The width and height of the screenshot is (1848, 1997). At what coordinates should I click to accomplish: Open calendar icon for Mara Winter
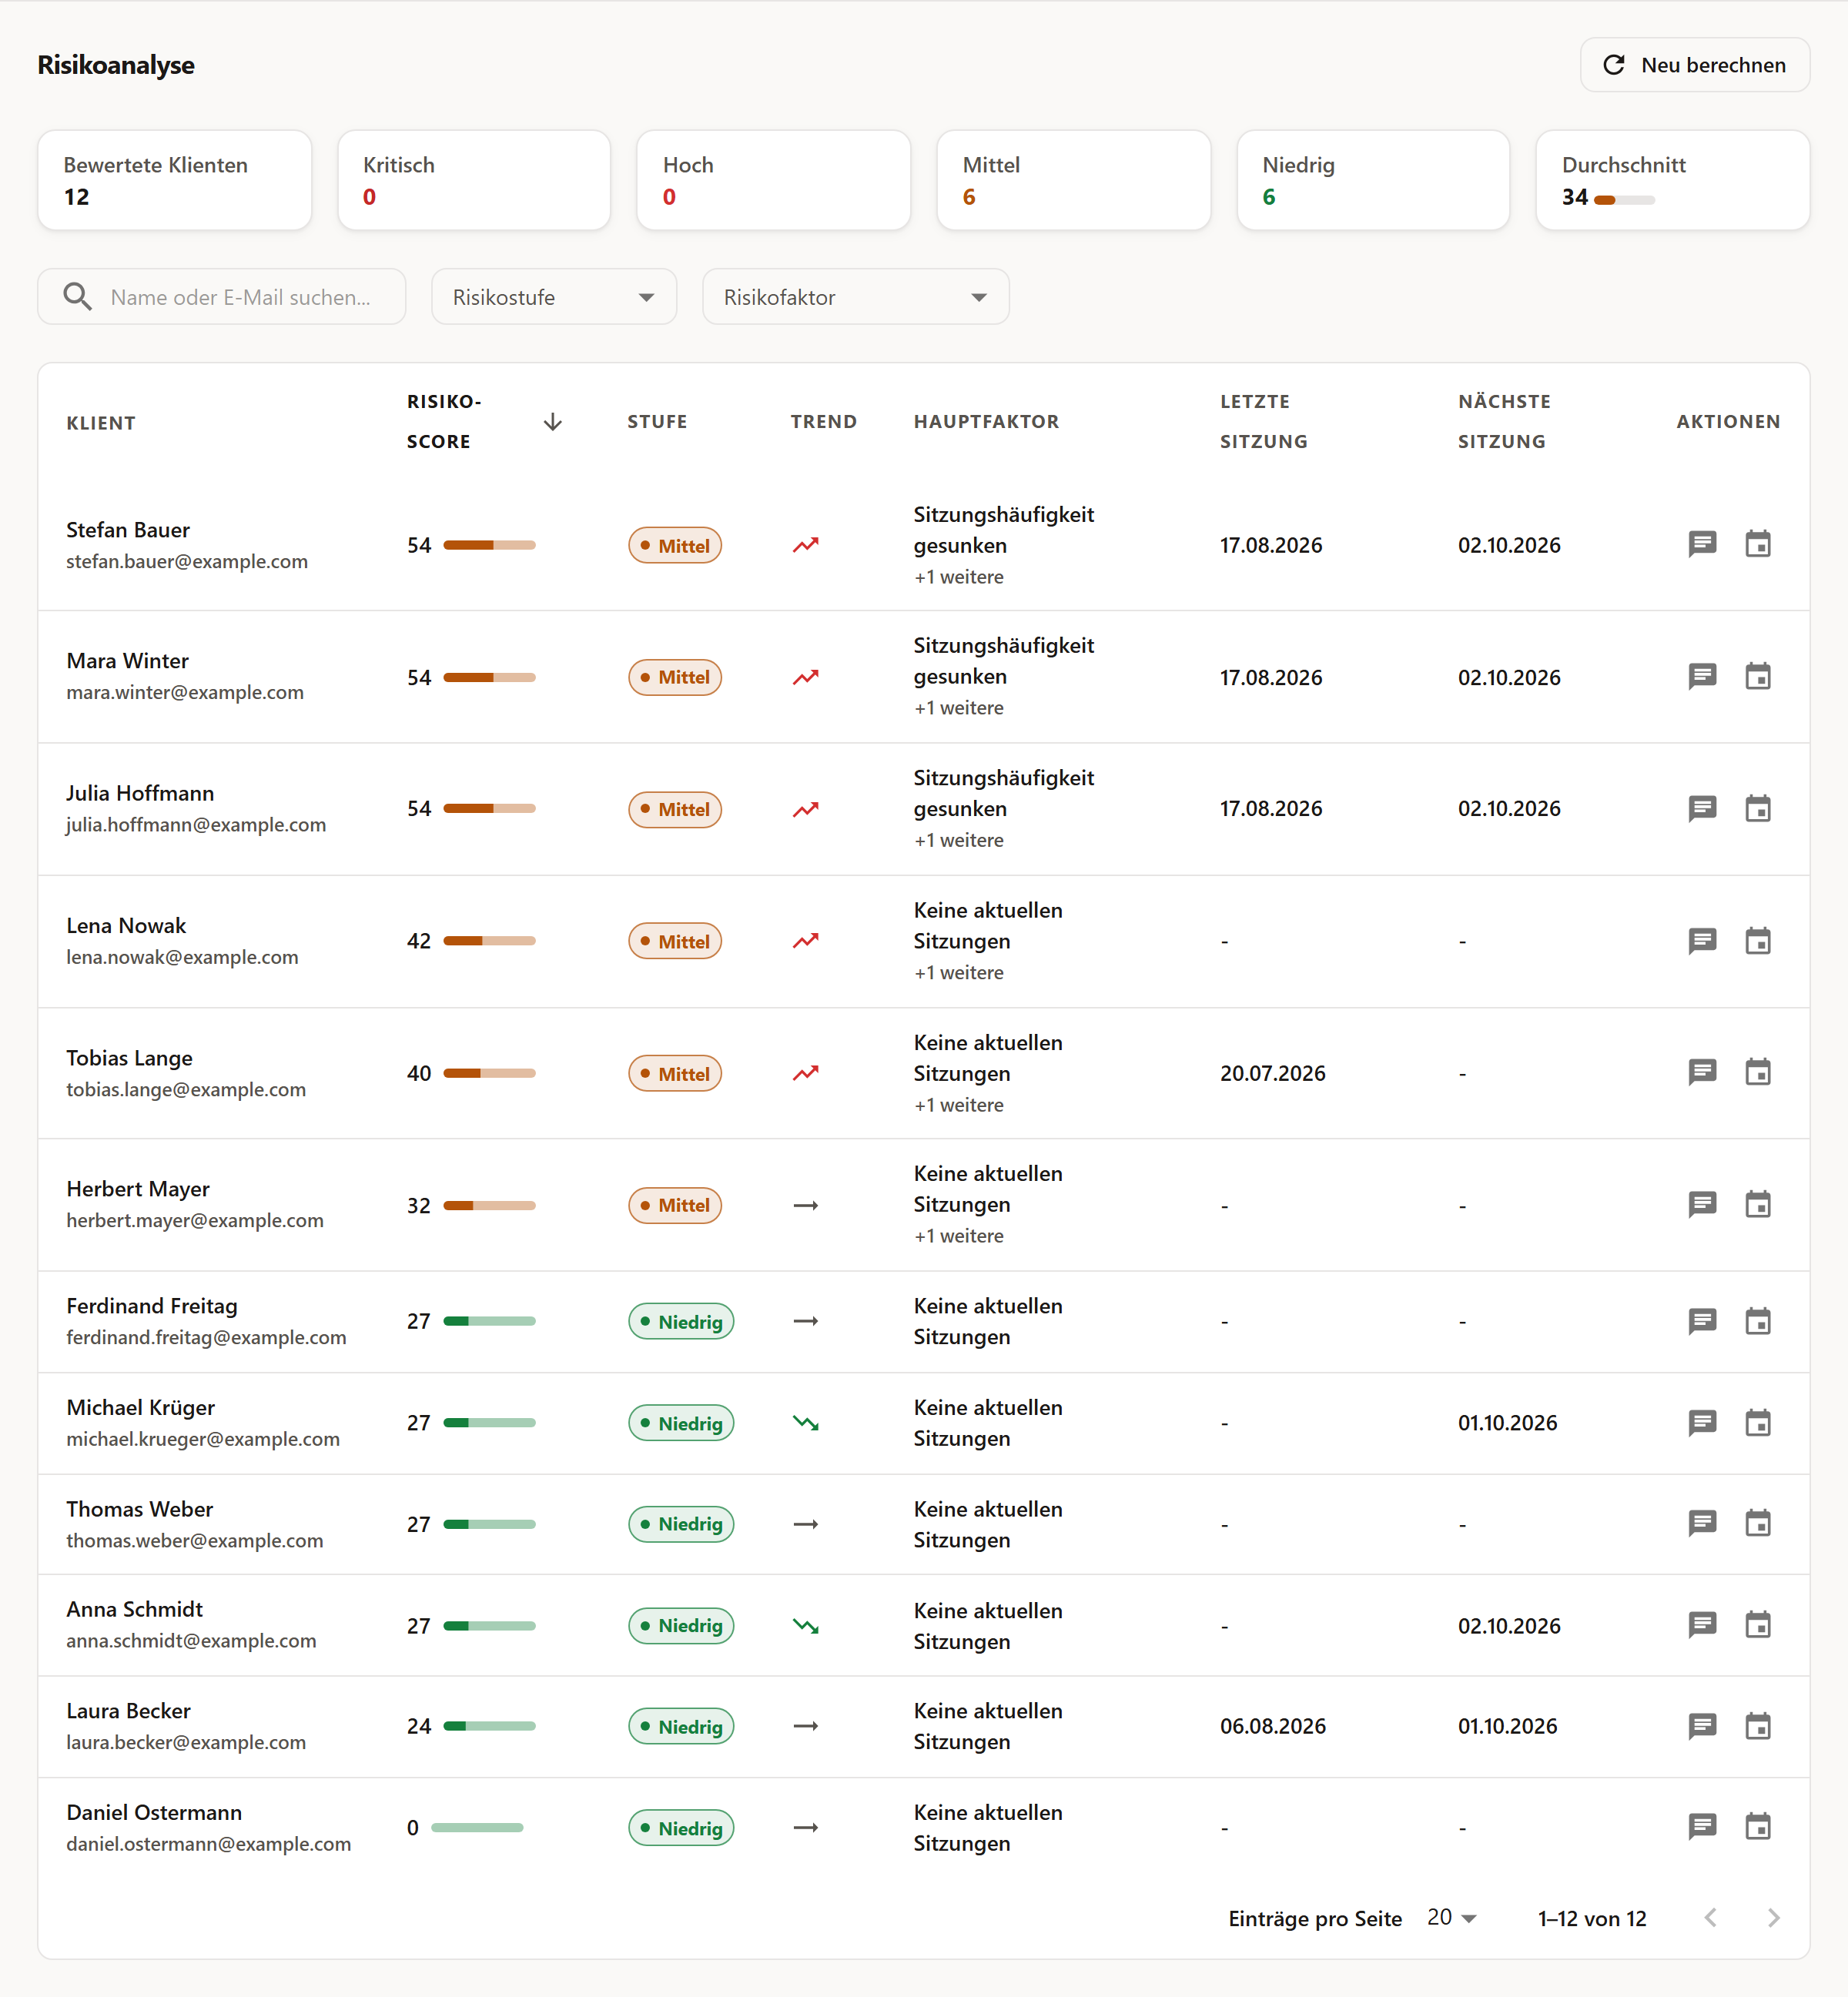tap(1757, 677)
